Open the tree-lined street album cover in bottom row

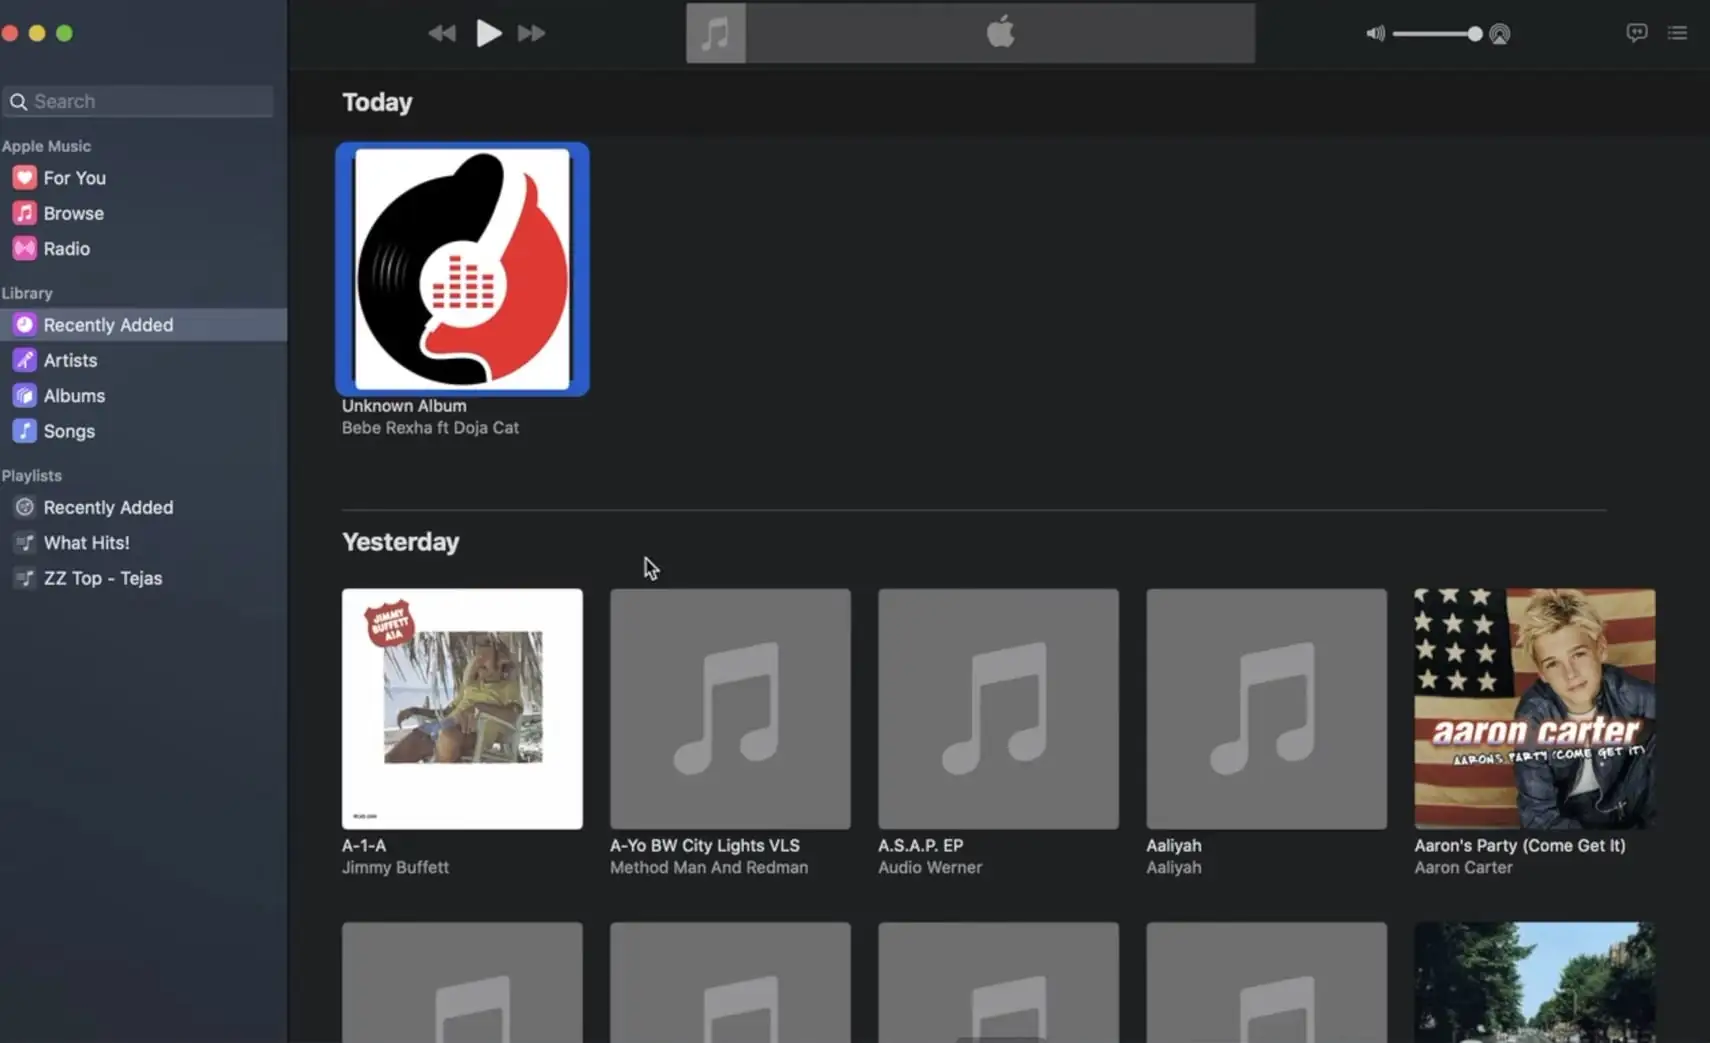pyautogui.click(x=1534, y=982)
